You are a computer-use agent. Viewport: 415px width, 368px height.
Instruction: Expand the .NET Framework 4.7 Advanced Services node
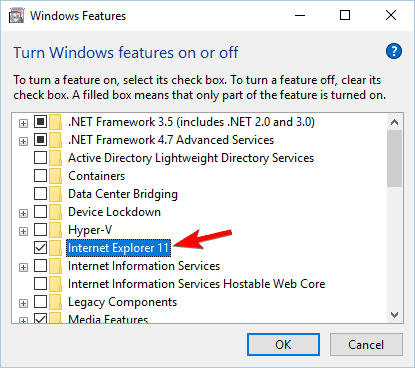pos(23,141)
